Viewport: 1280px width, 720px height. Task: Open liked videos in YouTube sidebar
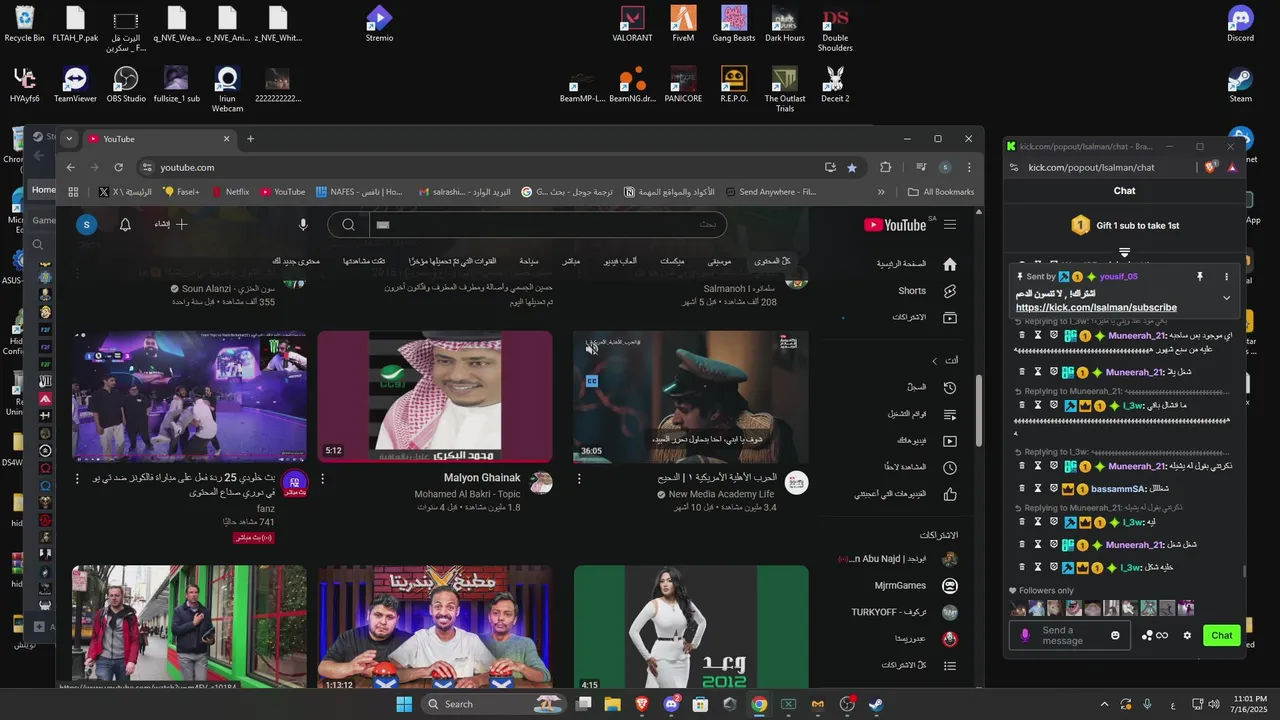click(905, 494)
